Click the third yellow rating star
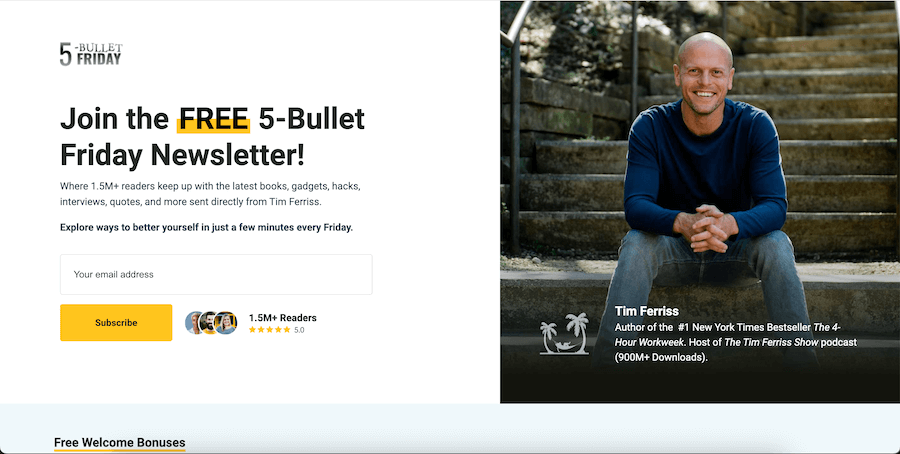The image size is (900, 454). pos(270,330)
